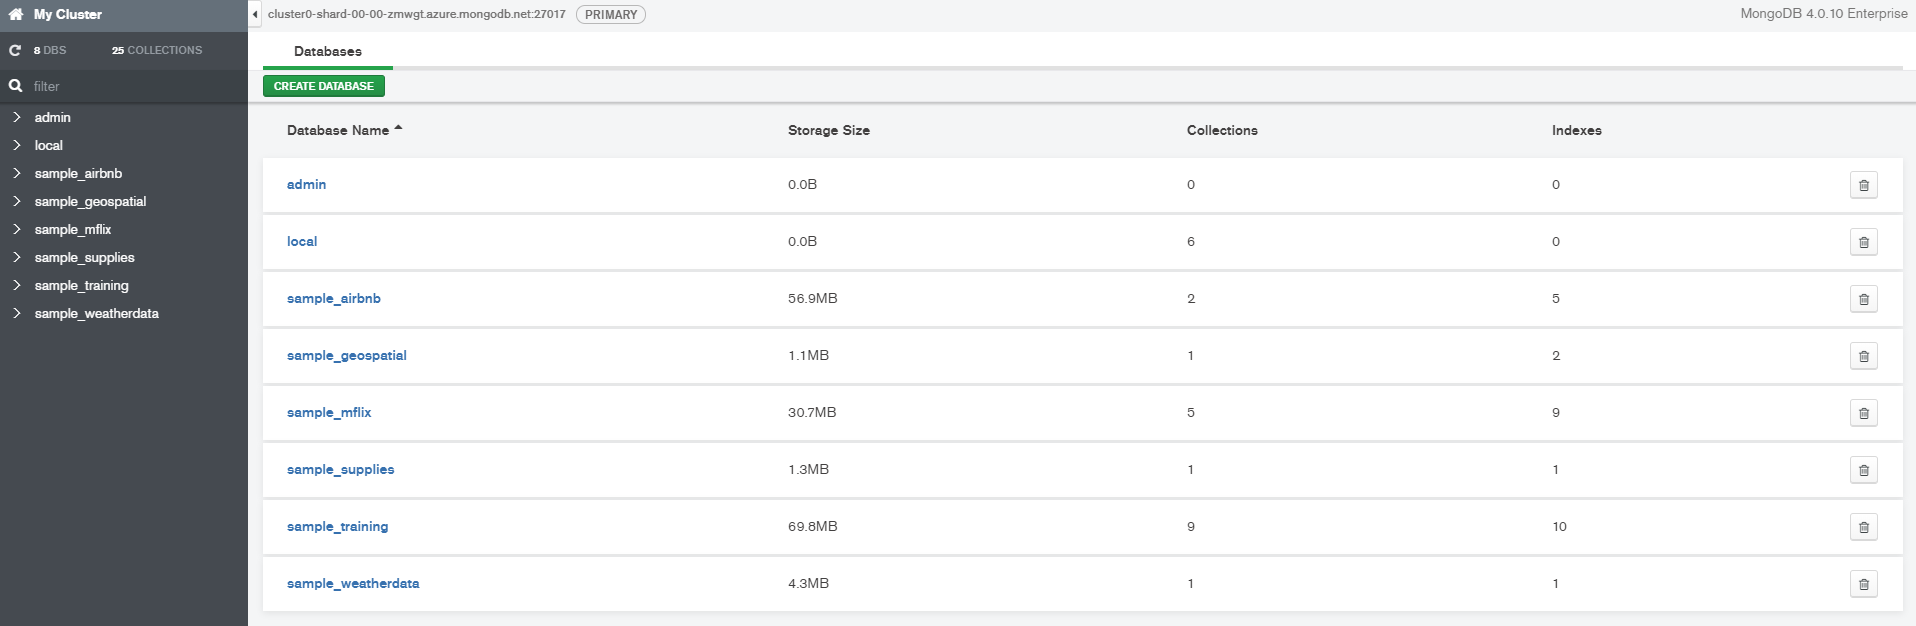Screen dimensions: 1916x626
Task: Select sample_geospatial in the sidebar tree
Action: pyautogui.click(x=90, y=201)
